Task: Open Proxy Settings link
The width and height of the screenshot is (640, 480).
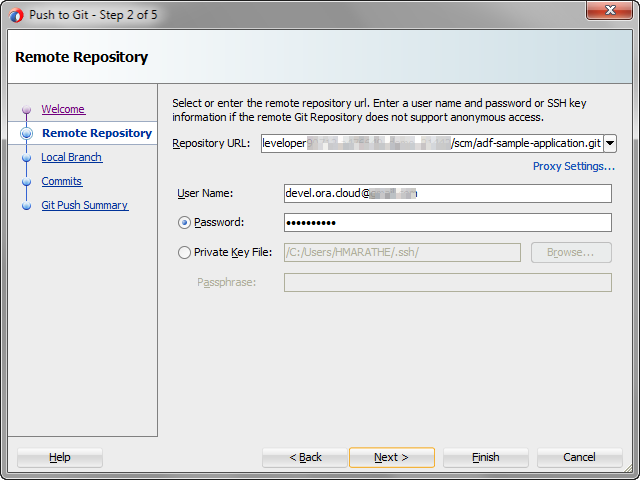Action: 573,166
